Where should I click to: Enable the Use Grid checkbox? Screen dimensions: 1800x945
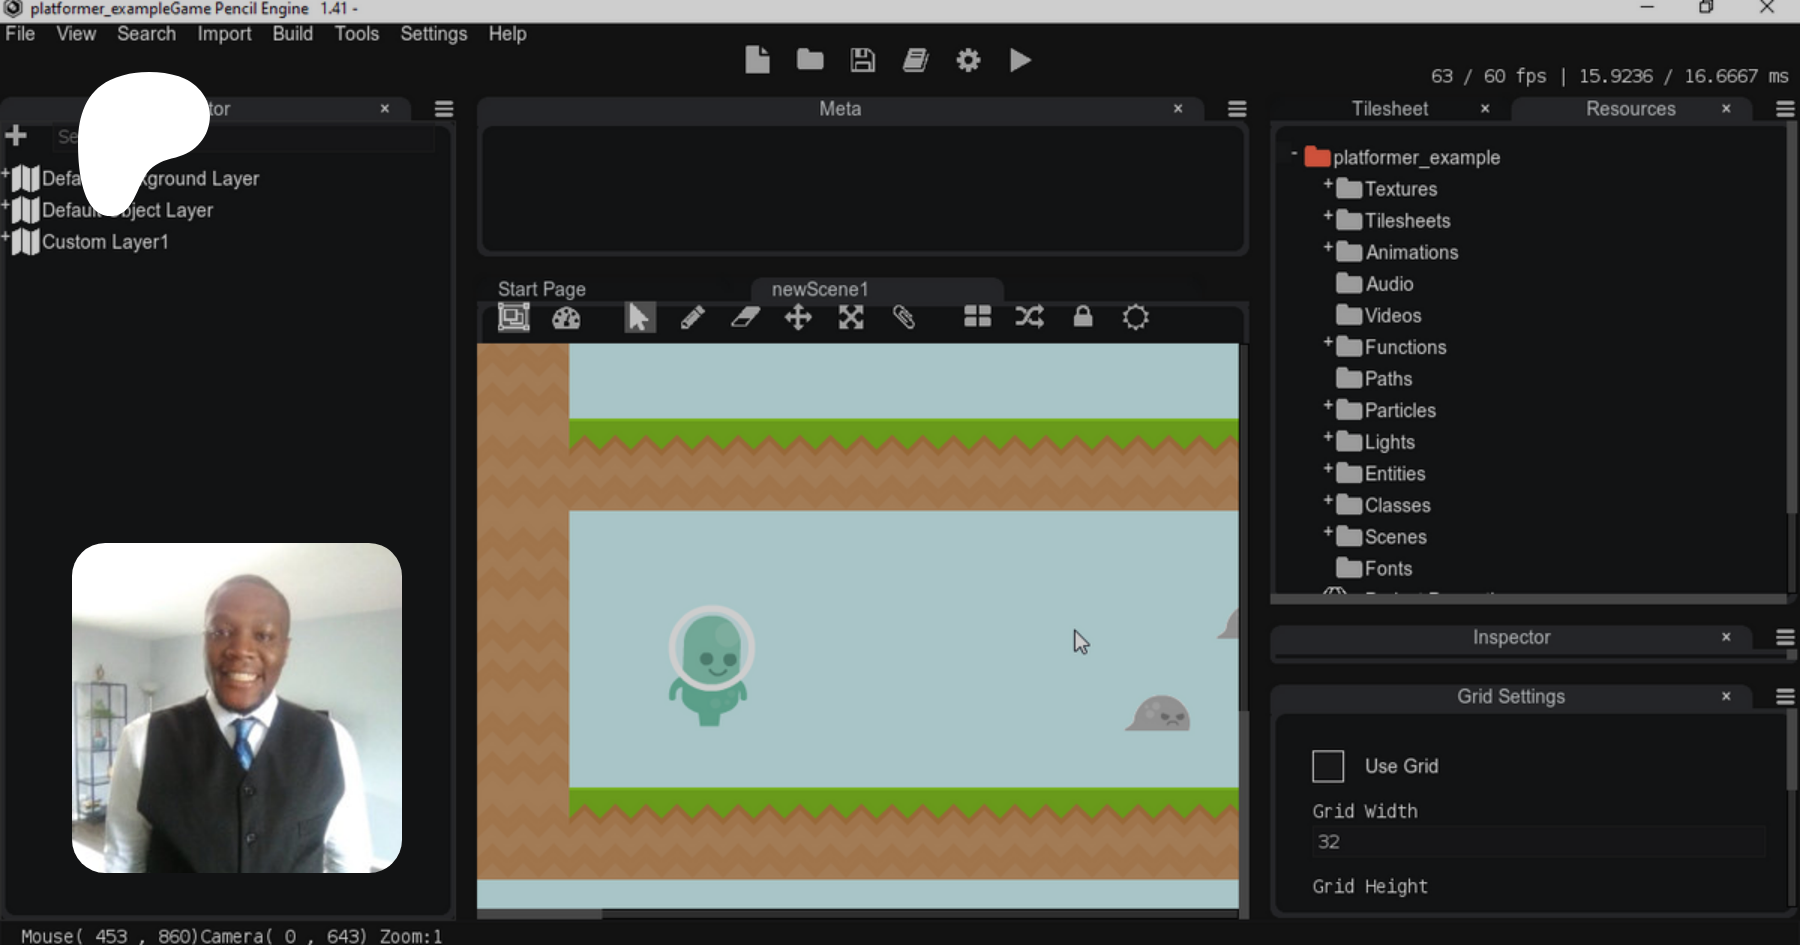[x=1328, y=767]
